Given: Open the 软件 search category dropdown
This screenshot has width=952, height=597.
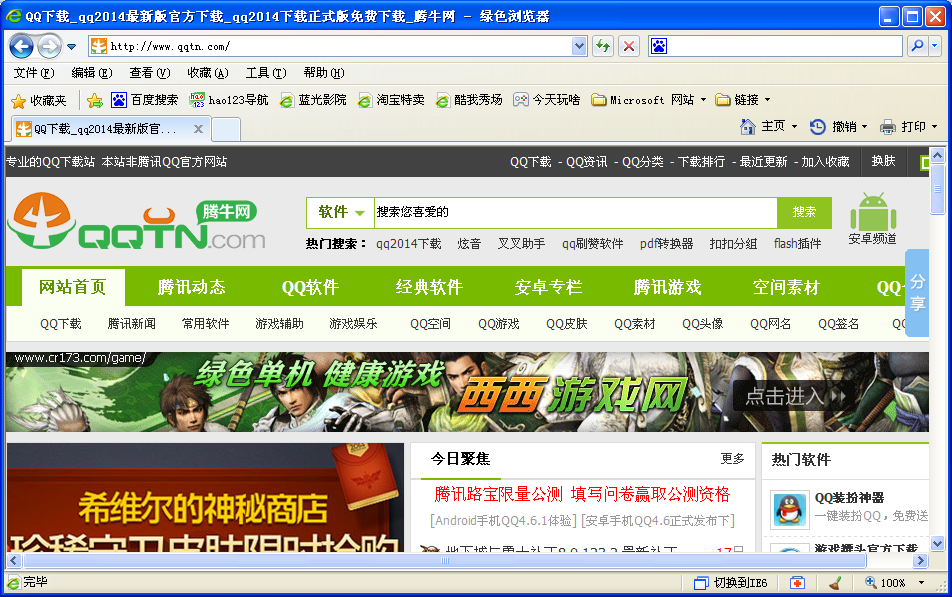Looking at the screenshot, I should pos(341,212).
